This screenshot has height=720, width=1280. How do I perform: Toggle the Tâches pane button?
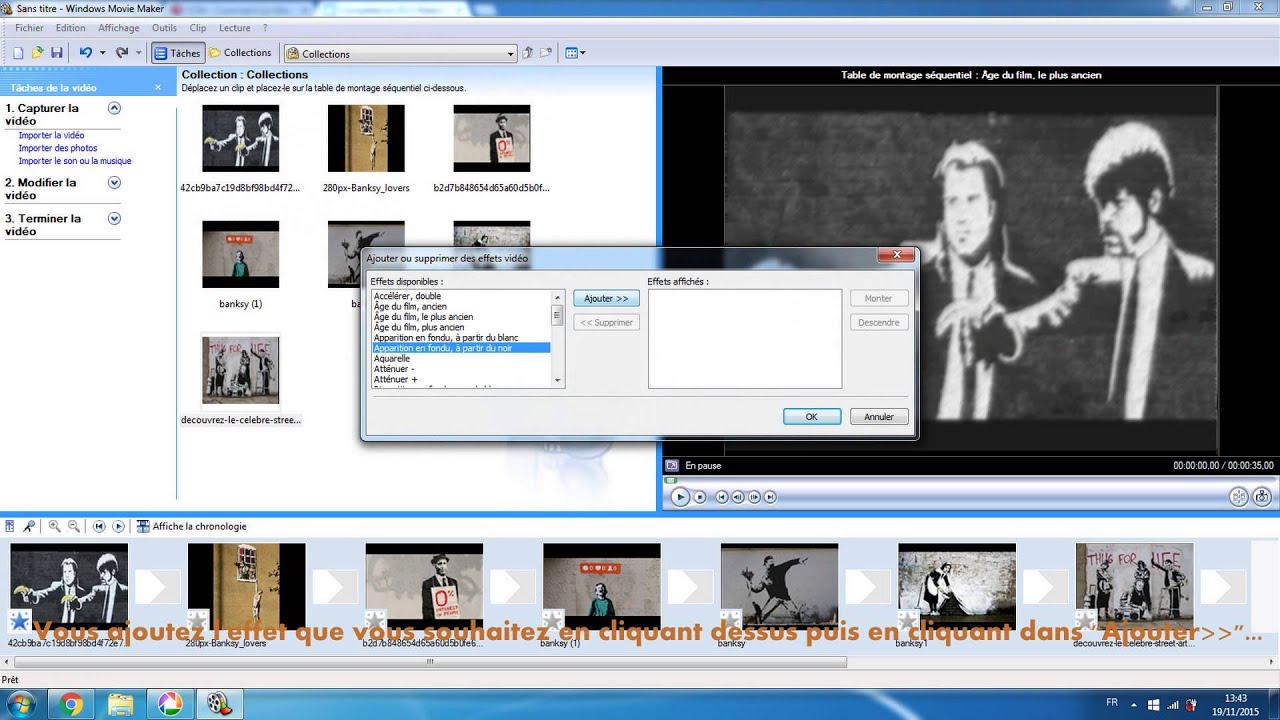point(178,53)
